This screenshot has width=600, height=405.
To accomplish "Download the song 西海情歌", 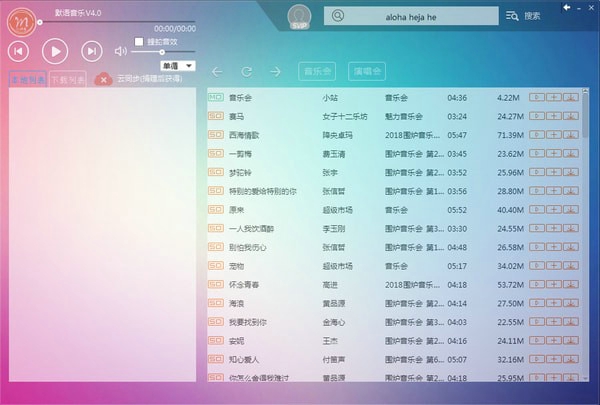I will point(571,134).
